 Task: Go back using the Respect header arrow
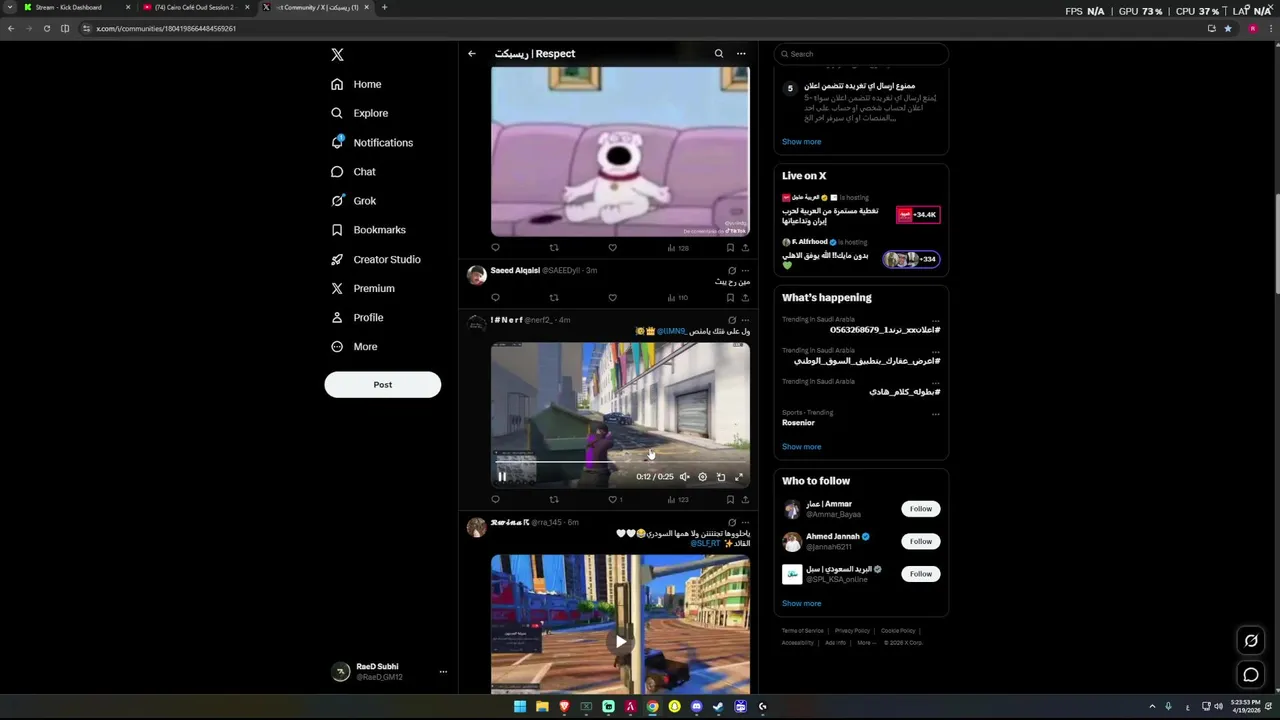click(472, 54)
